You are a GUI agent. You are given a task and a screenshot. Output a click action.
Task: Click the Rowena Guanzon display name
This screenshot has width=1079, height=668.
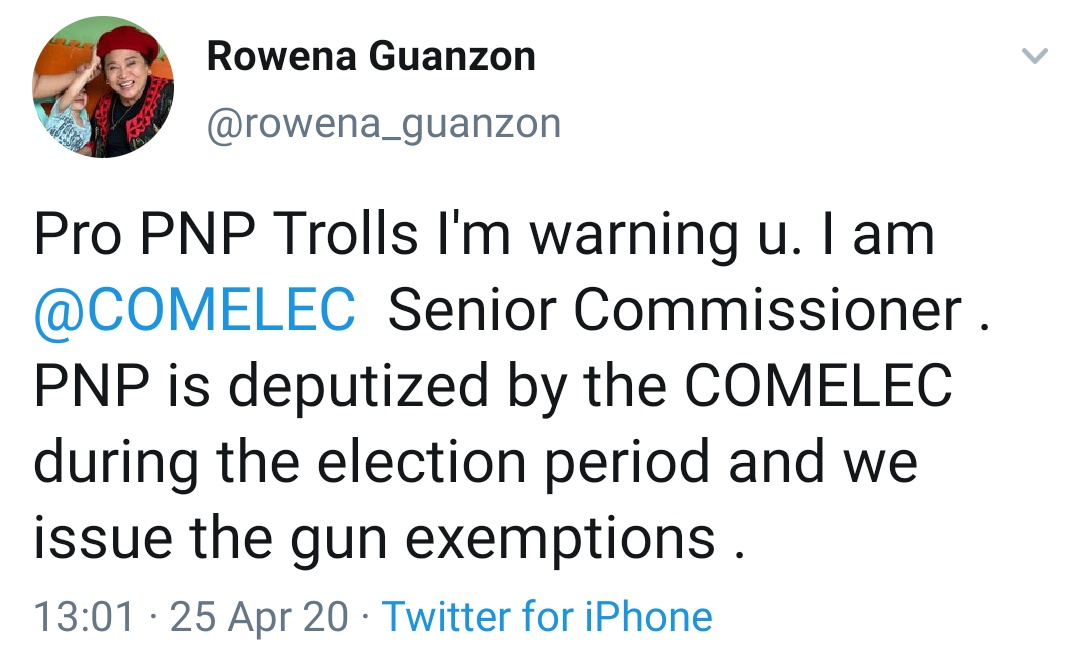(371, 57)
